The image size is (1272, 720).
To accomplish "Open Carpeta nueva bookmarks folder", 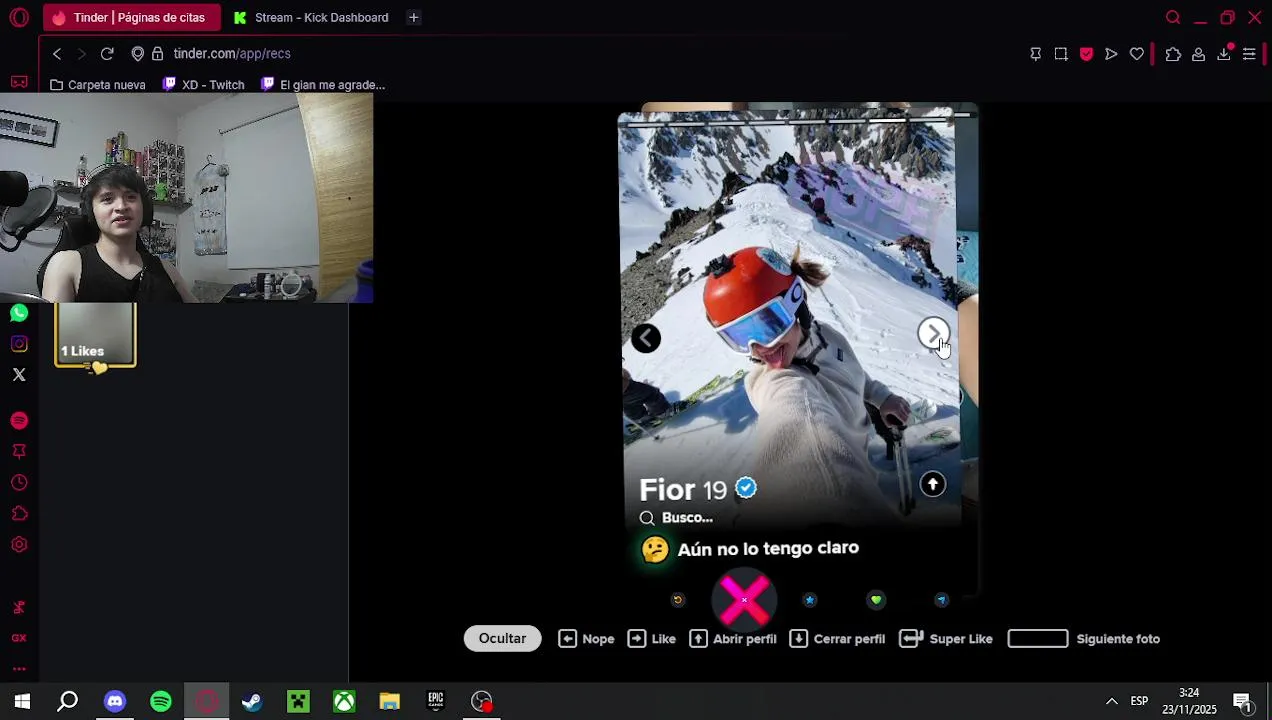I will [98, 85].
